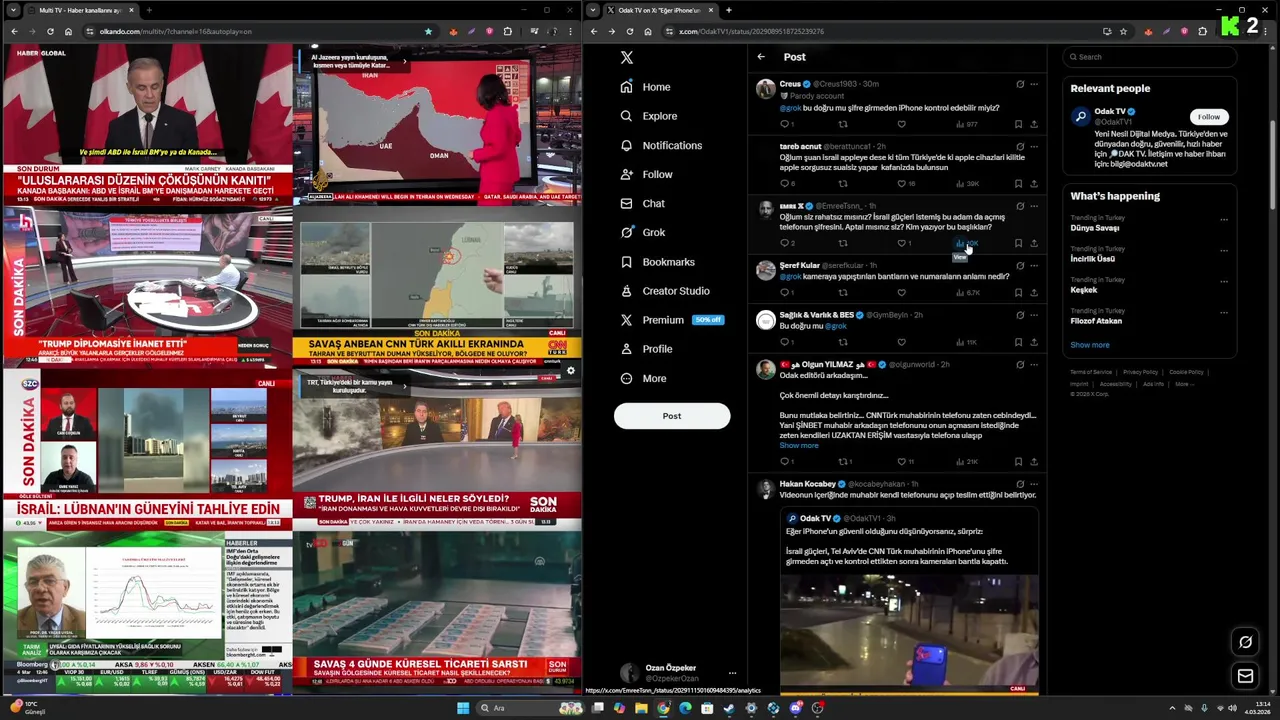
Task: Open Explore in X sidebar
Action: click(x=648, y=116)
